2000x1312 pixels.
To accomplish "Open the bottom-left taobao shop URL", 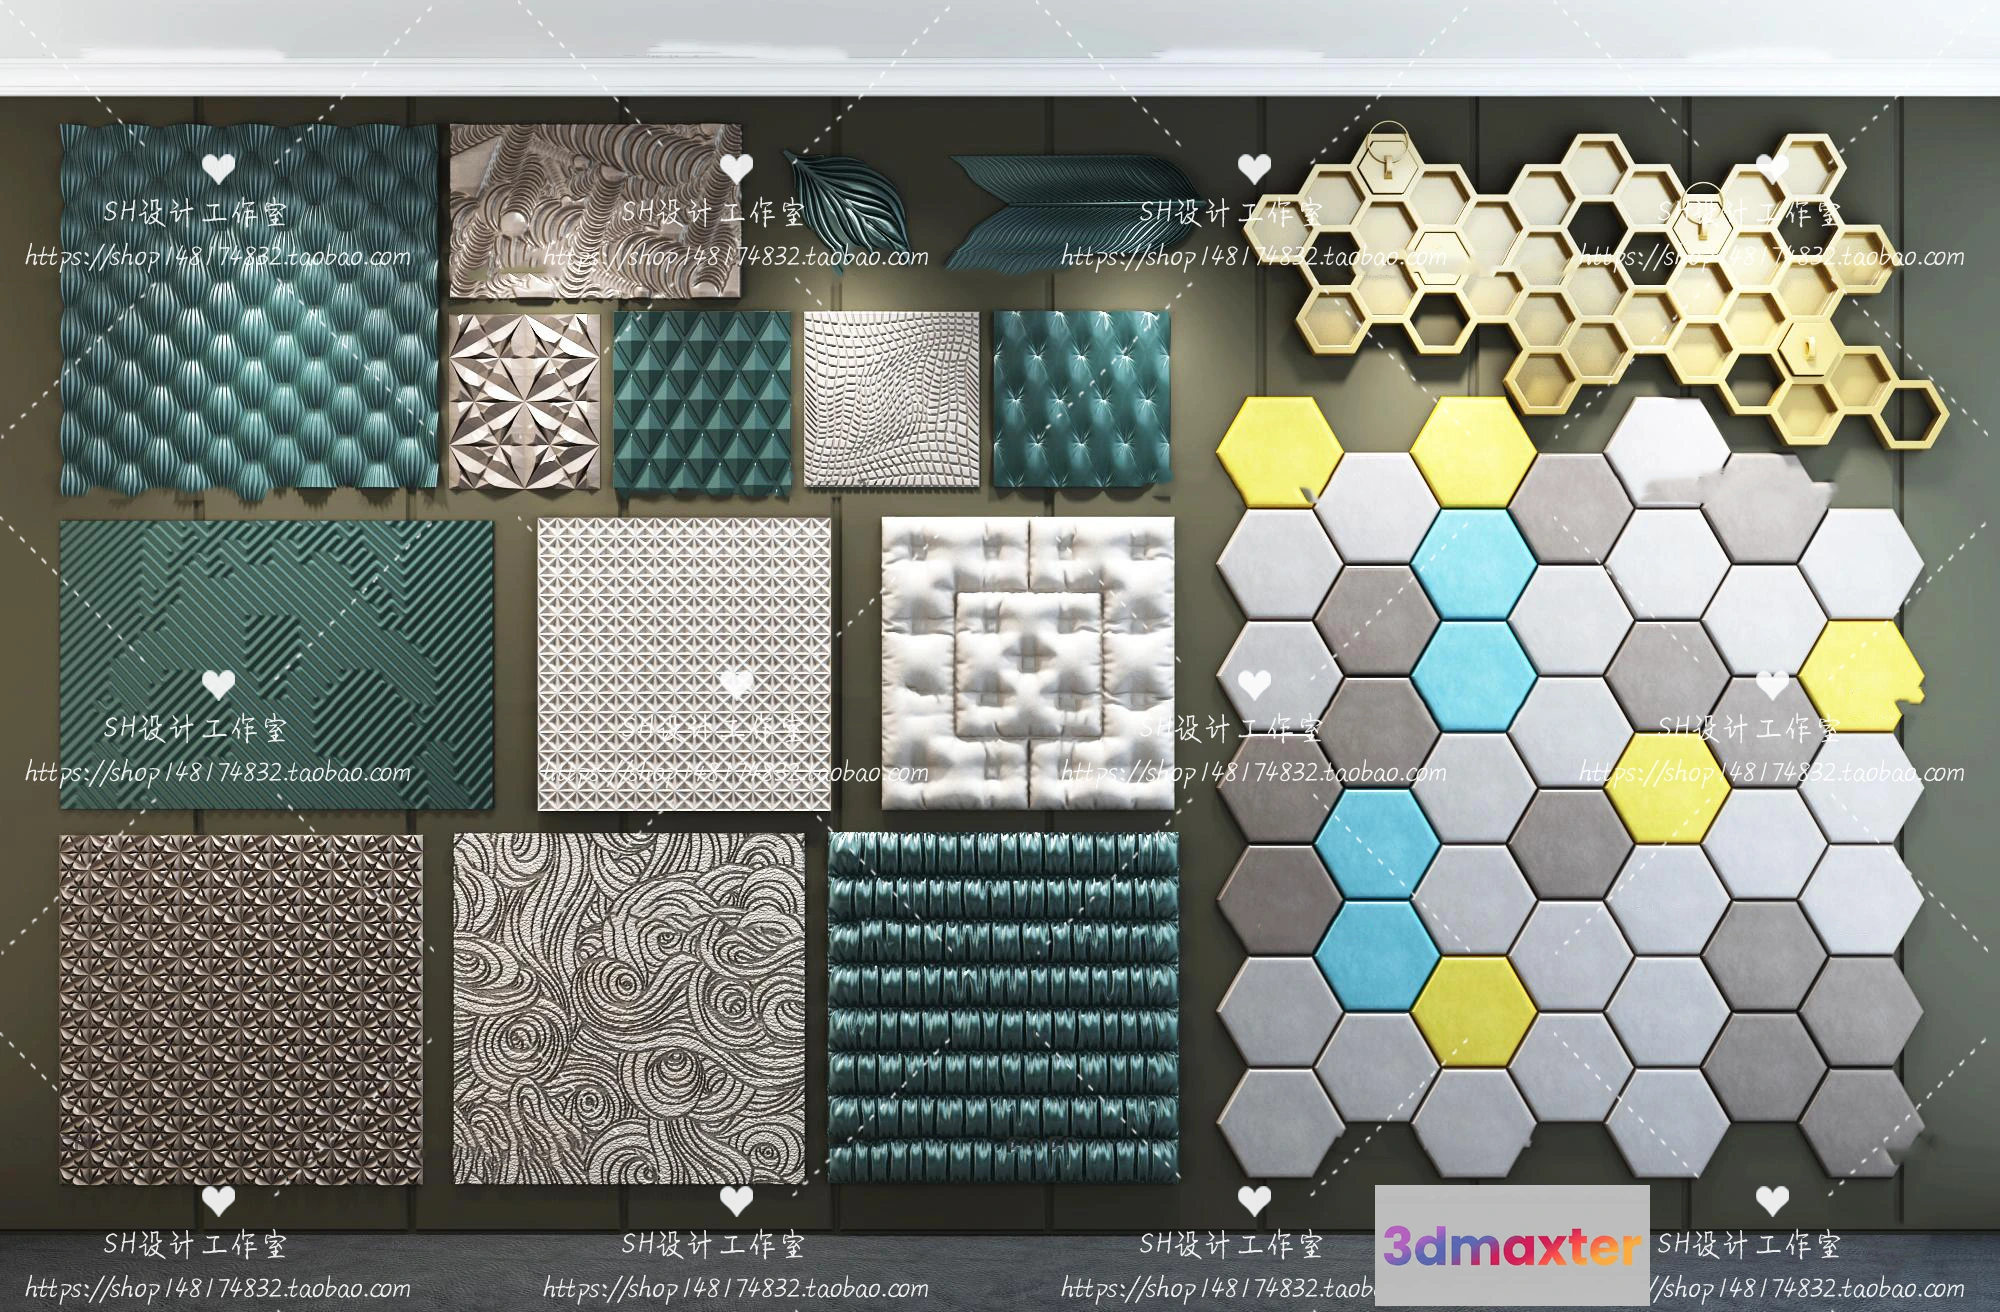I will click(x=218, y=1289).
